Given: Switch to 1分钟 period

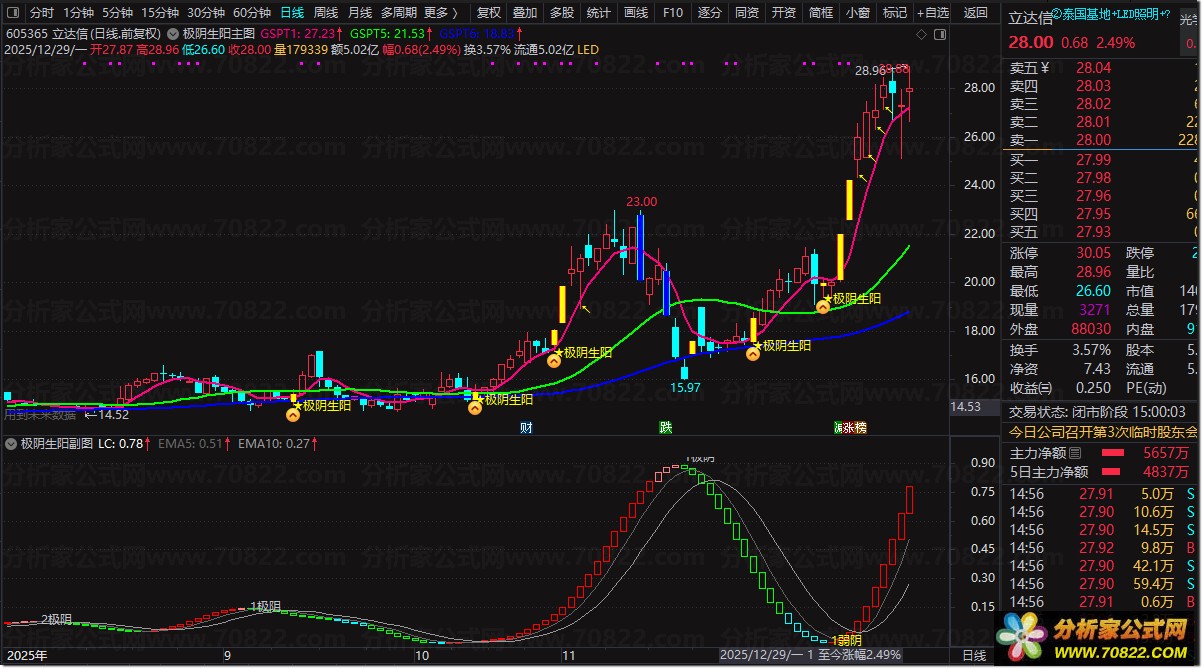Looking at the screenshot, I should point(79,13).
